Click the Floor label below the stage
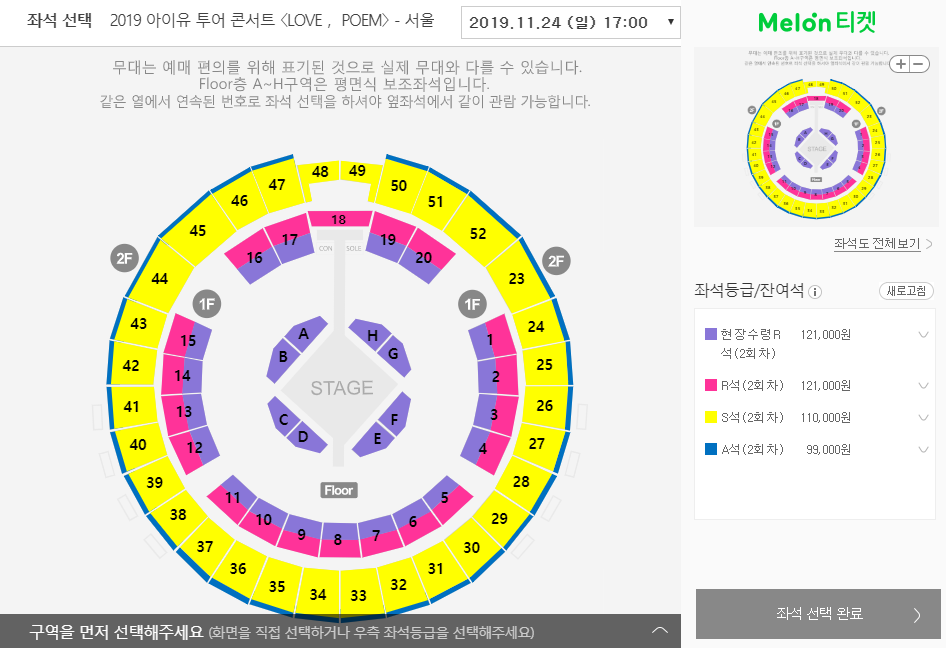This screenshot has width=946, height=648. click(339, 490)
